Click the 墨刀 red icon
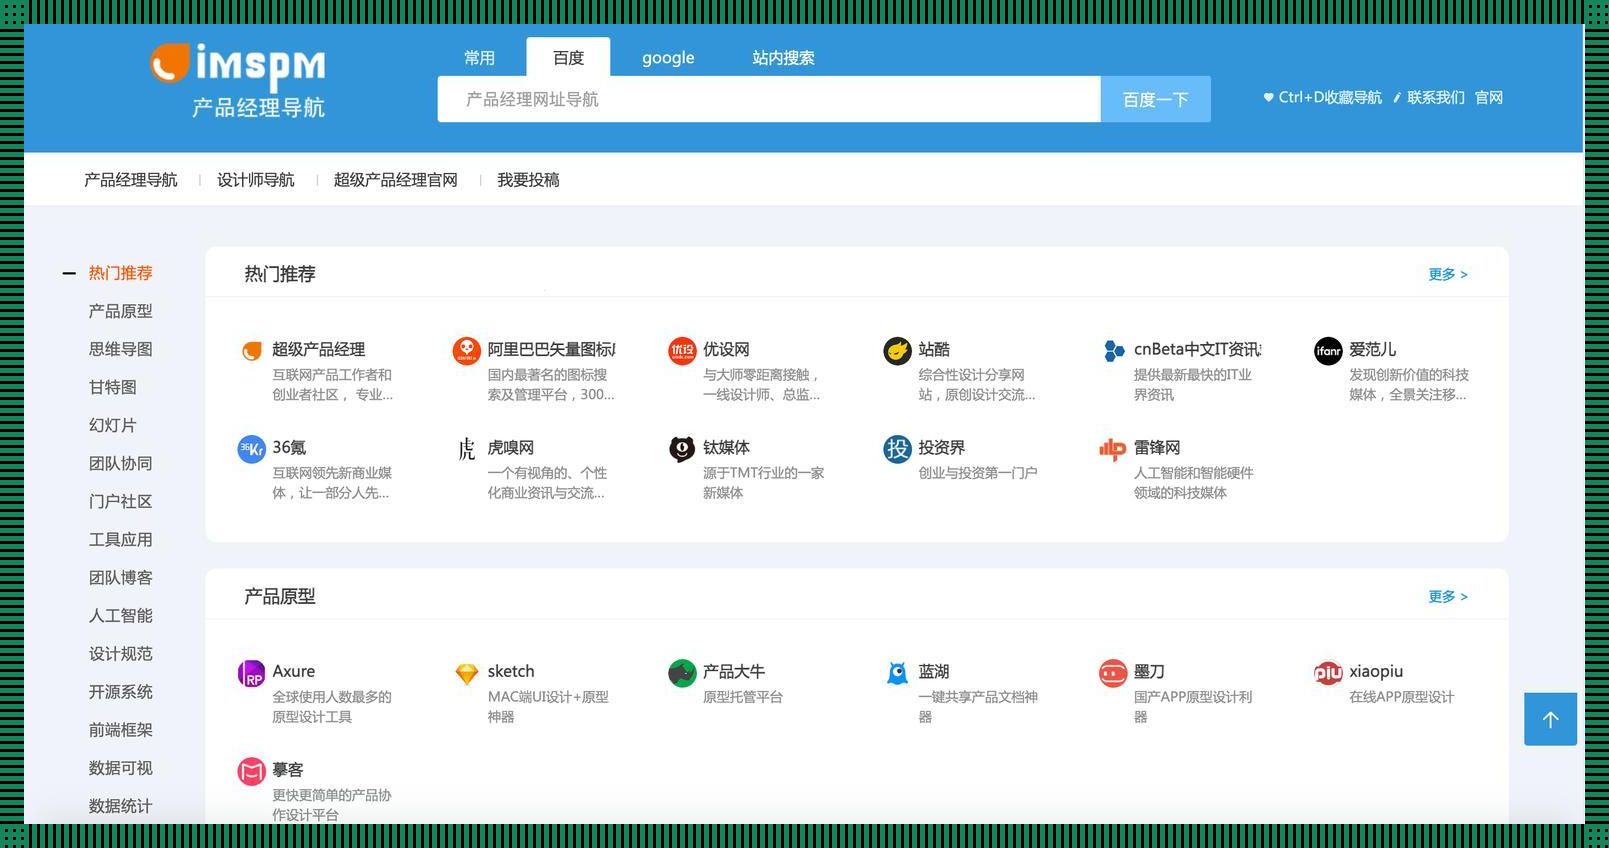The image size is (1609, 848). pyautogui.click(x=1113, y=673)
